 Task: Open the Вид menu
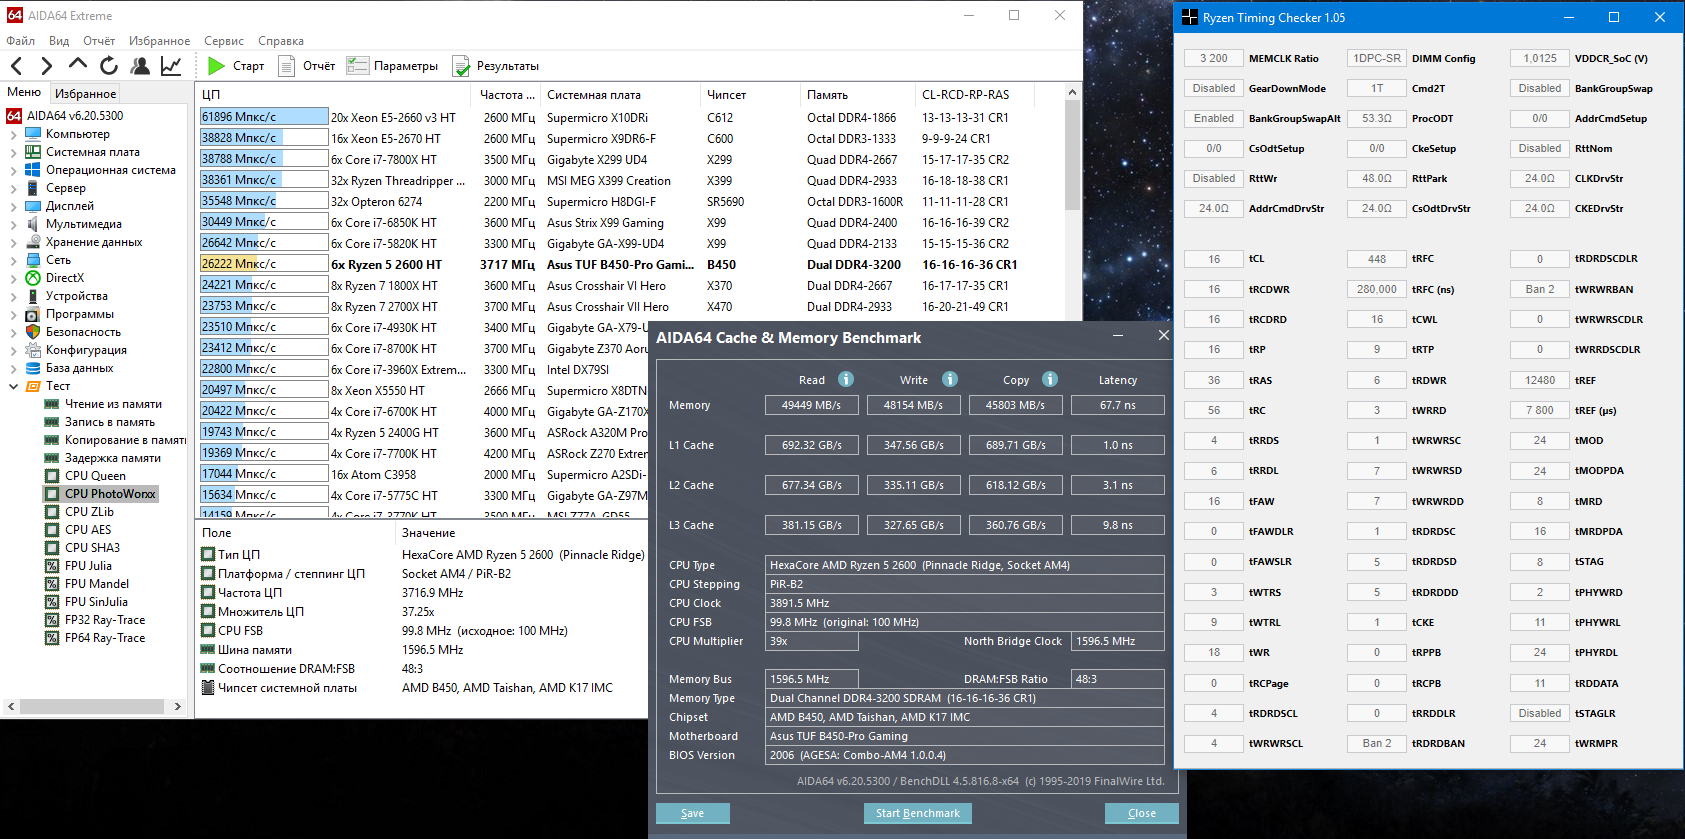59,41
